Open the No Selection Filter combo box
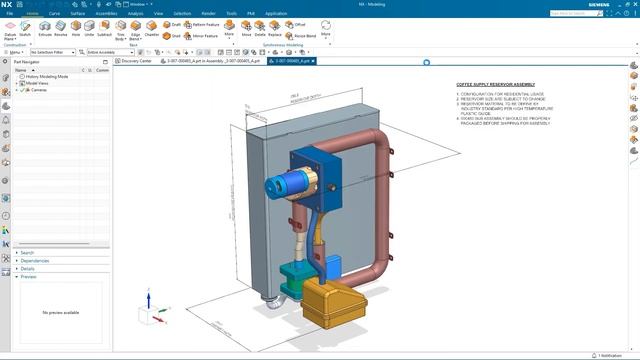 pos(53,52)
